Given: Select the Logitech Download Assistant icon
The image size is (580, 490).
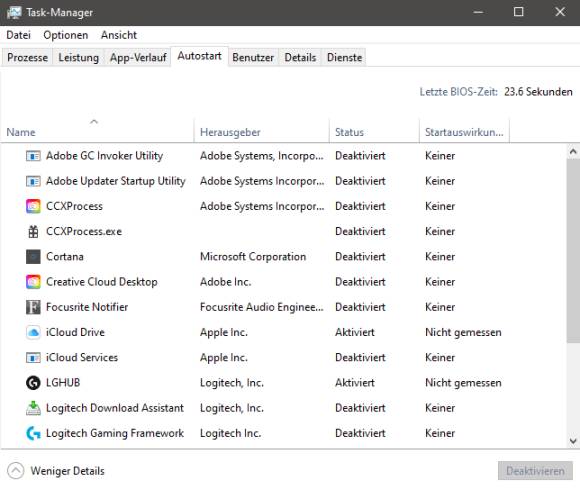Looking at the screenshot, I should (33, 408).
